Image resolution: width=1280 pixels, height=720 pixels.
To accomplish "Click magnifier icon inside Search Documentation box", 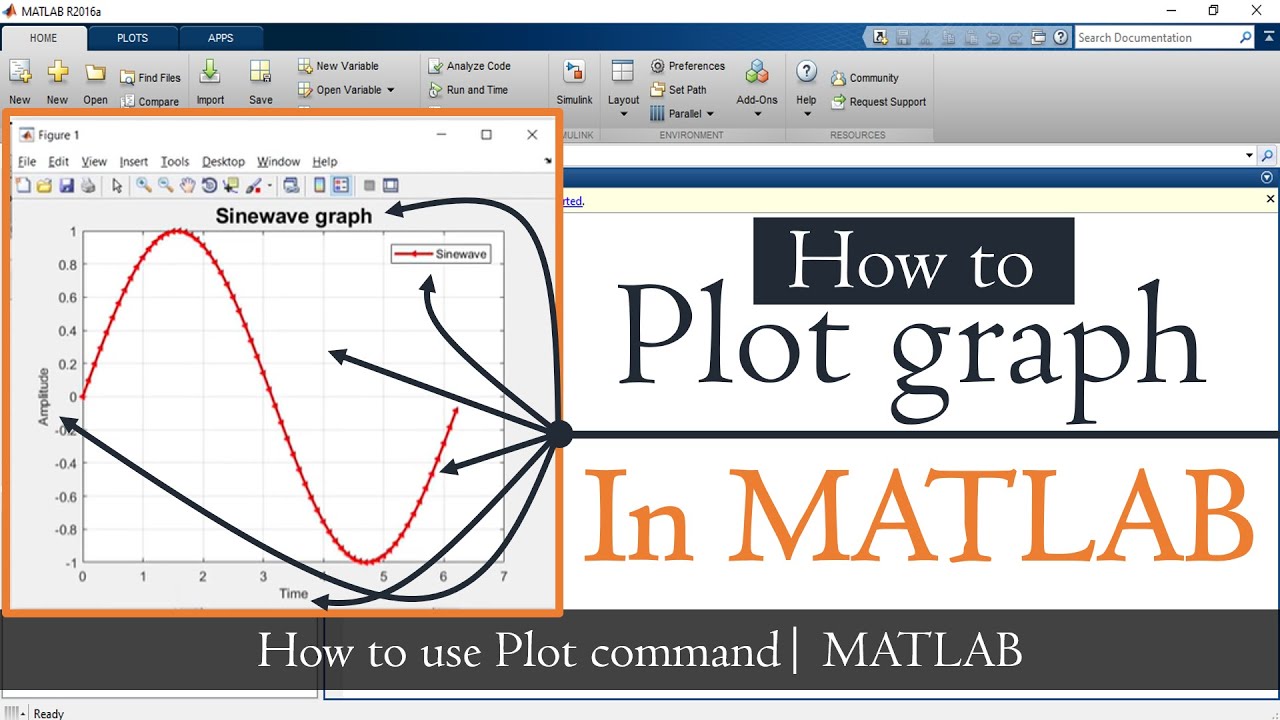I will pos(1245,37).
